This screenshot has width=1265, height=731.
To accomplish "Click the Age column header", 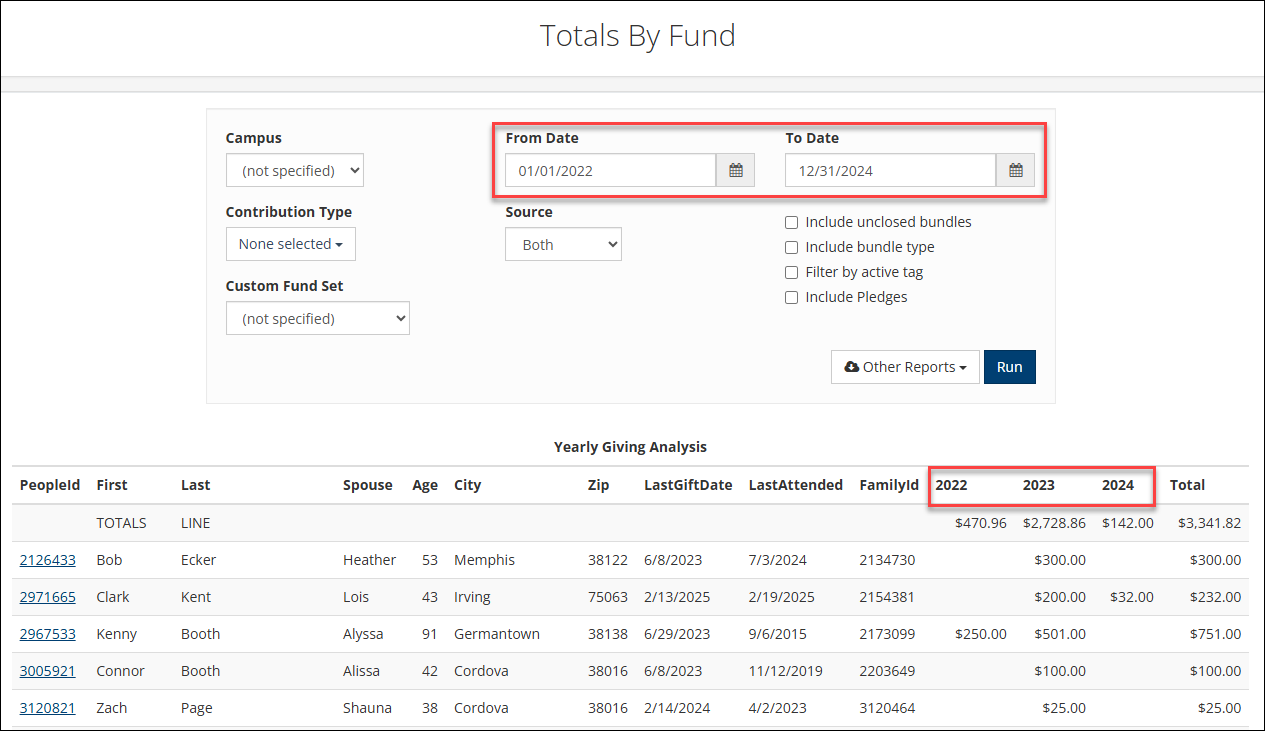I will (425, 485).
